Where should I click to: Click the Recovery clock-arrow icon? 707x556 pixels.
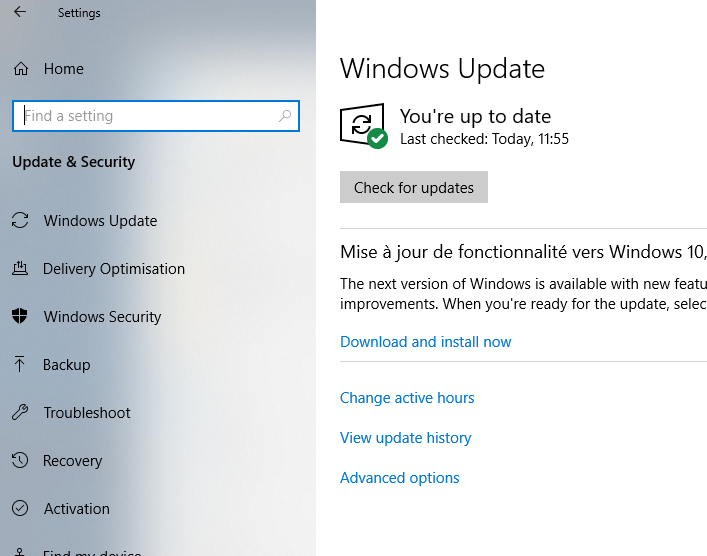20,461
